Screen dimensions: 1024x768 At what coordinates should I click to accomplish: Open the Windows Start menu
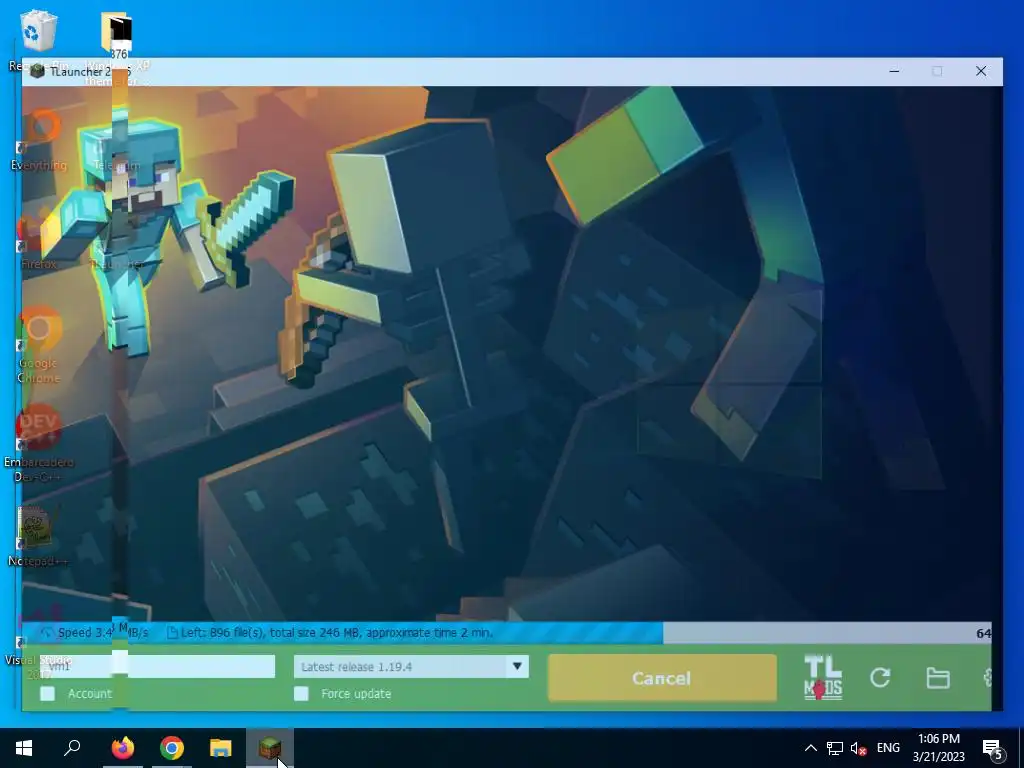(24, 748)
